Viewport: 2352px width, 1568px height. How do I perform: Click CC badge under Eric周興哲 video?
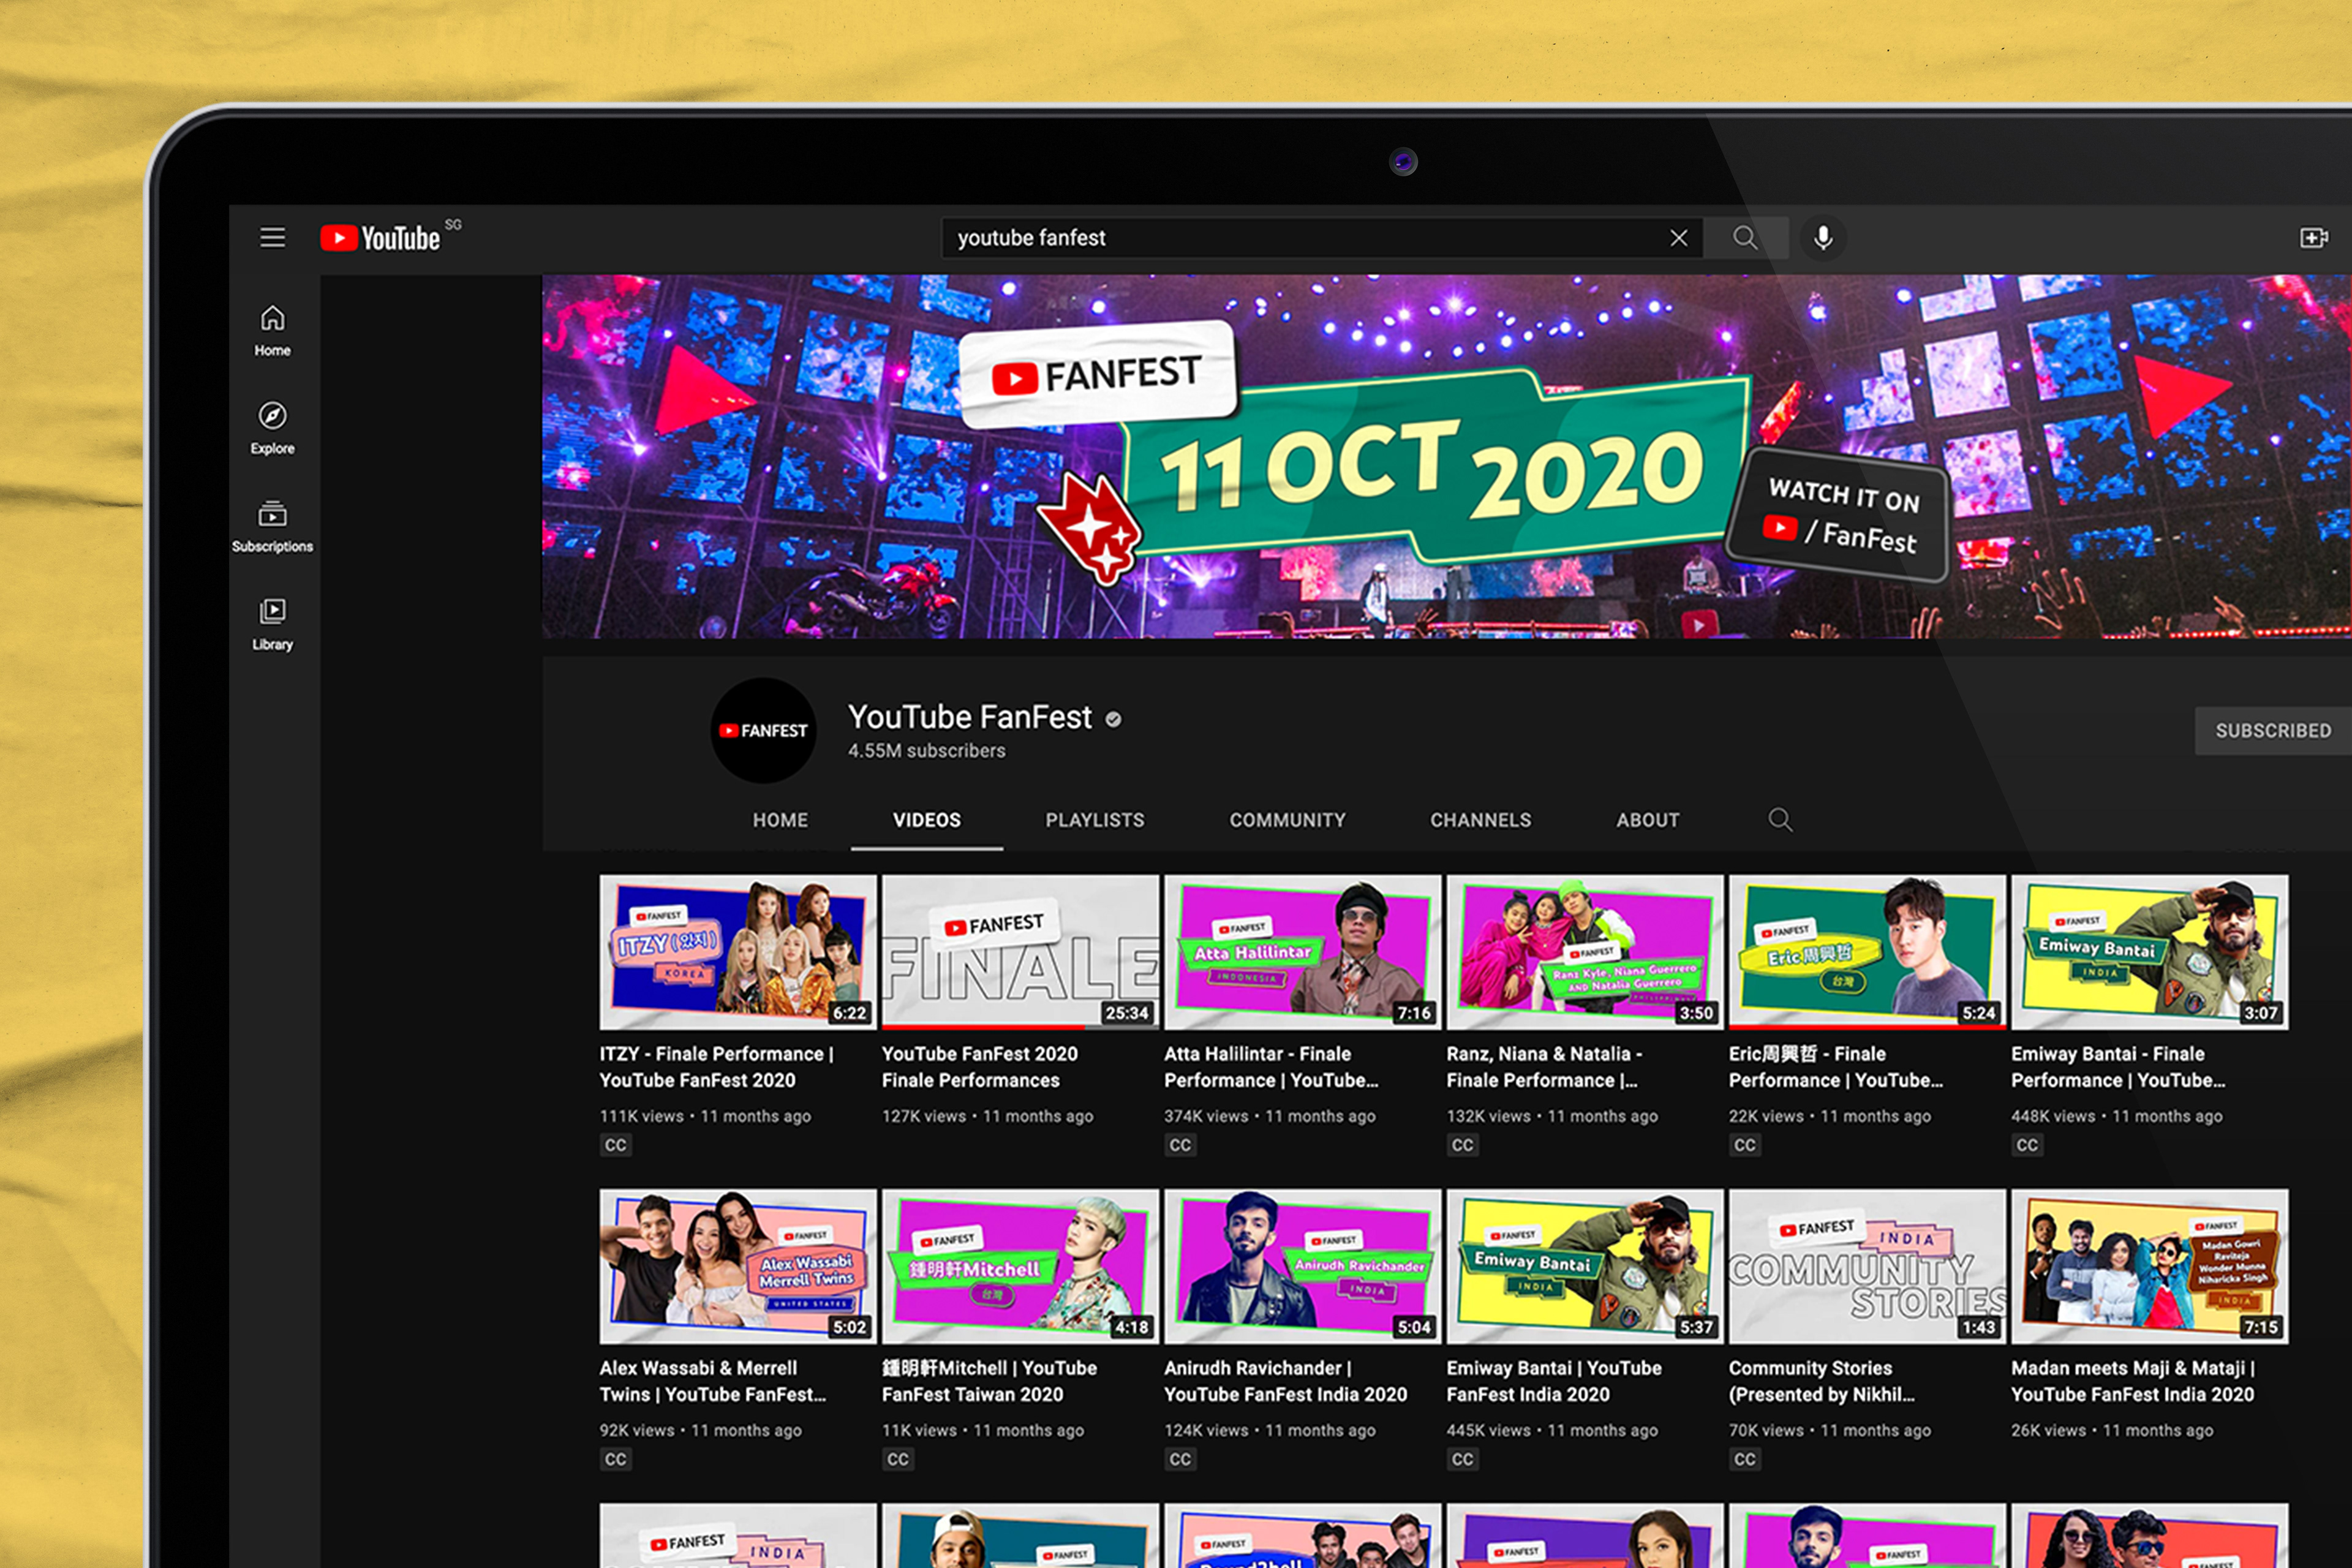1744,1145
